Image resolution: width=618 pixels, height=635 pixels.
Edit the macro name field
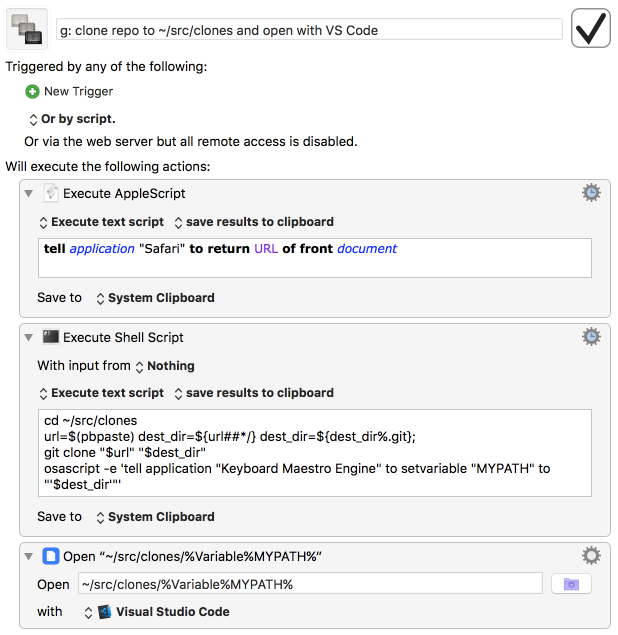[x=309, y=30]
